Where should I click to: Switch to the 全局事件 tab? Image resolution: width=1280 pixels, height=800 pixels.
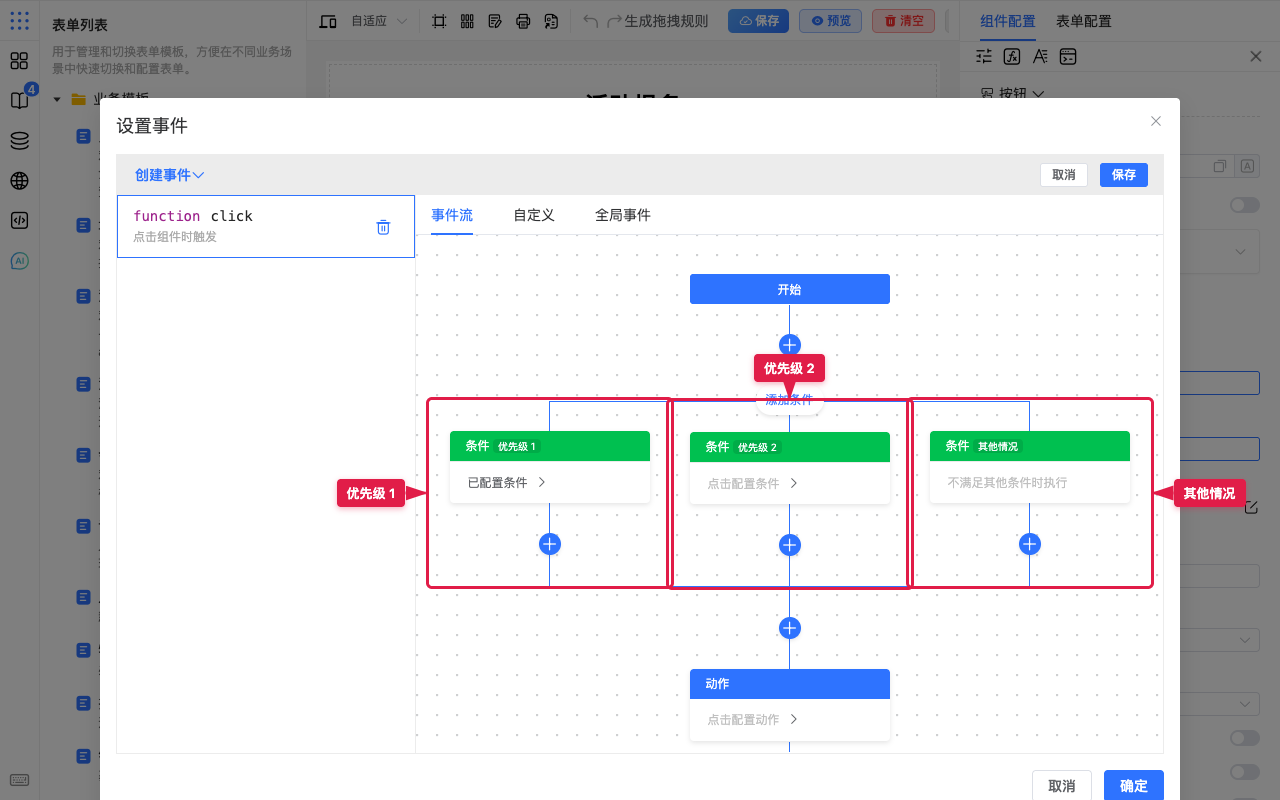(x=623, y=215)
